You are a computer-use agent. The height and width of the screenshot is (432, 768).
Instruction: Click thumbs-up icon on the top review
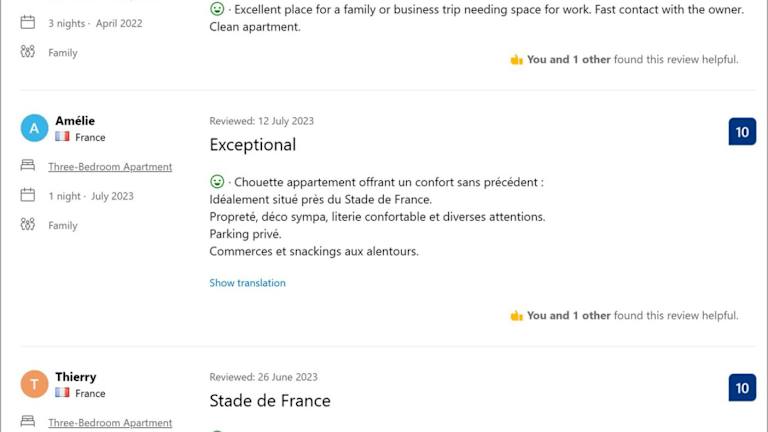click(x=516, y=59)
